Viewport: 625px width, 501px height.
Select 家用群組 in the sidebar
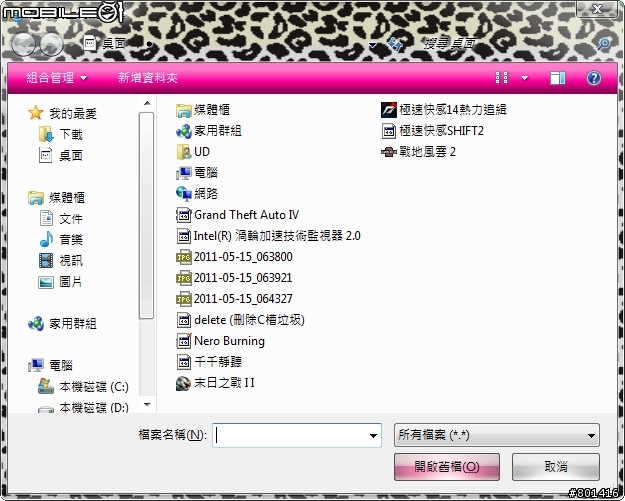point(62,323)
